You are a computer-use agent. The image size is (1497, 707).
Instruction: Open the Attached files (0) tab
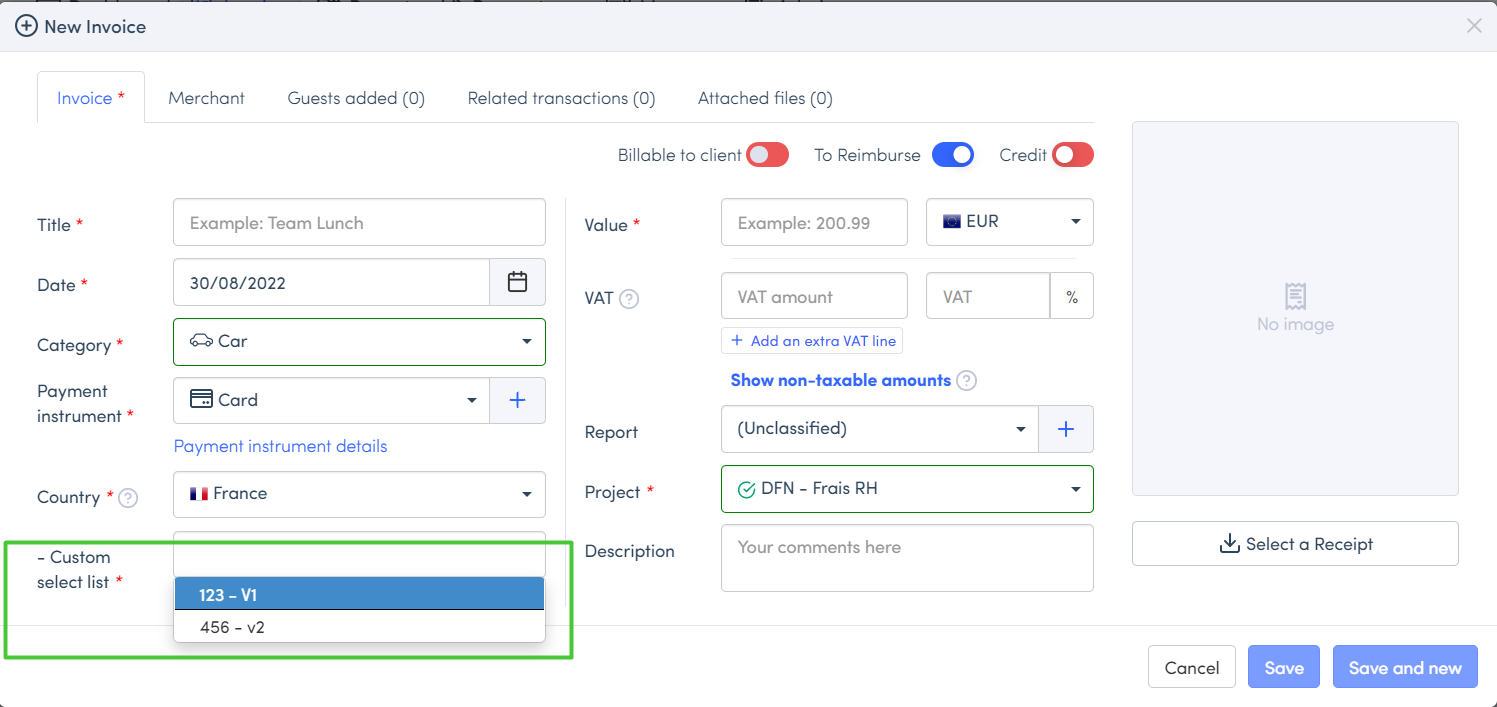[765, 98]
